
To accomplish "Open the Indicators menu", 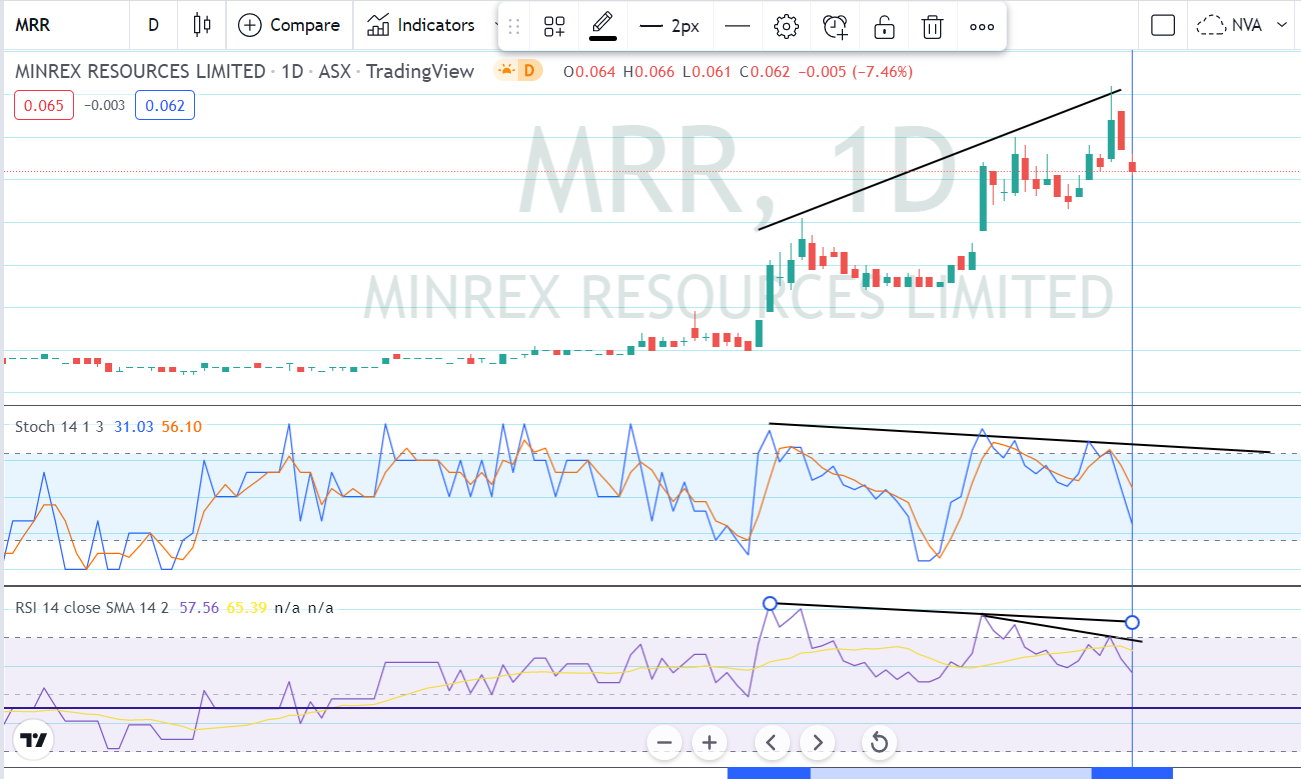I will point(420,25).
